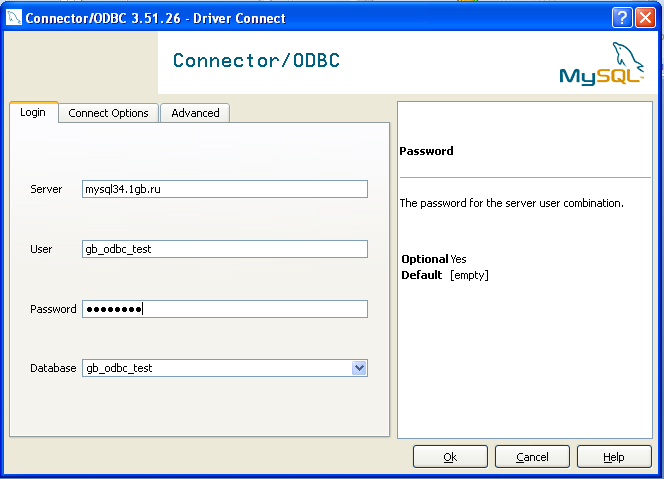Click the bold Password heading in the help panel
Viewport: 664px width, 479px height.
point(426,151)
